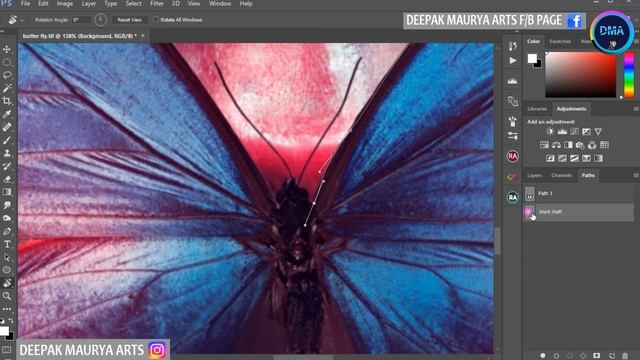Stroke path with brush button
The image size is (640, 360).
556,356
